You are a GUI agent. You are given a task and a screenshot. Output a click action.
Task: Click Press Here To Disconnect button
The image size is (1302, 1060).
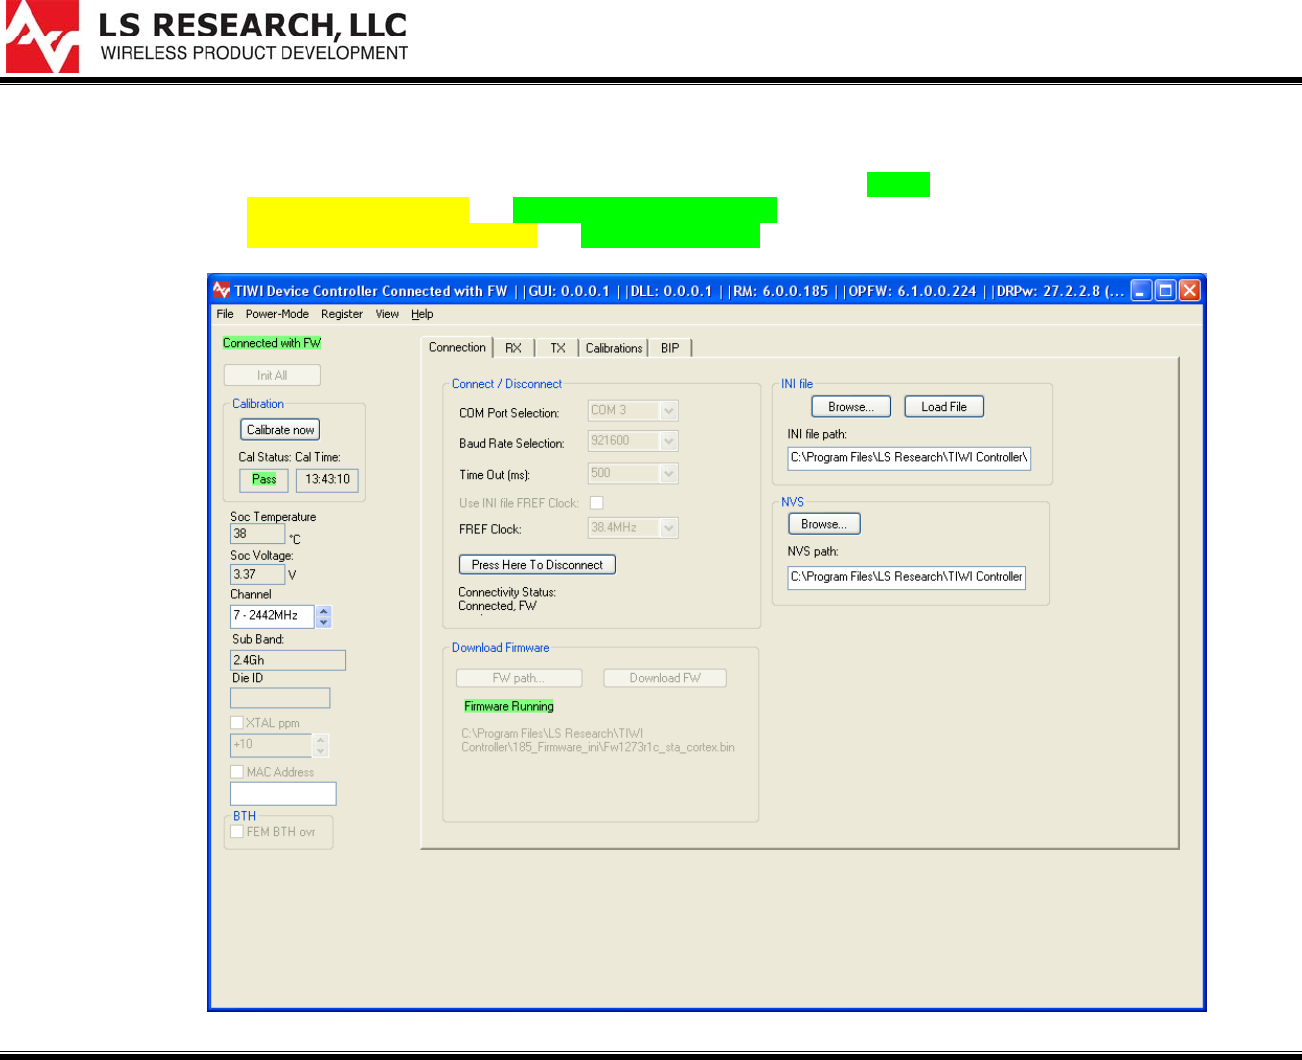point(537,565)
